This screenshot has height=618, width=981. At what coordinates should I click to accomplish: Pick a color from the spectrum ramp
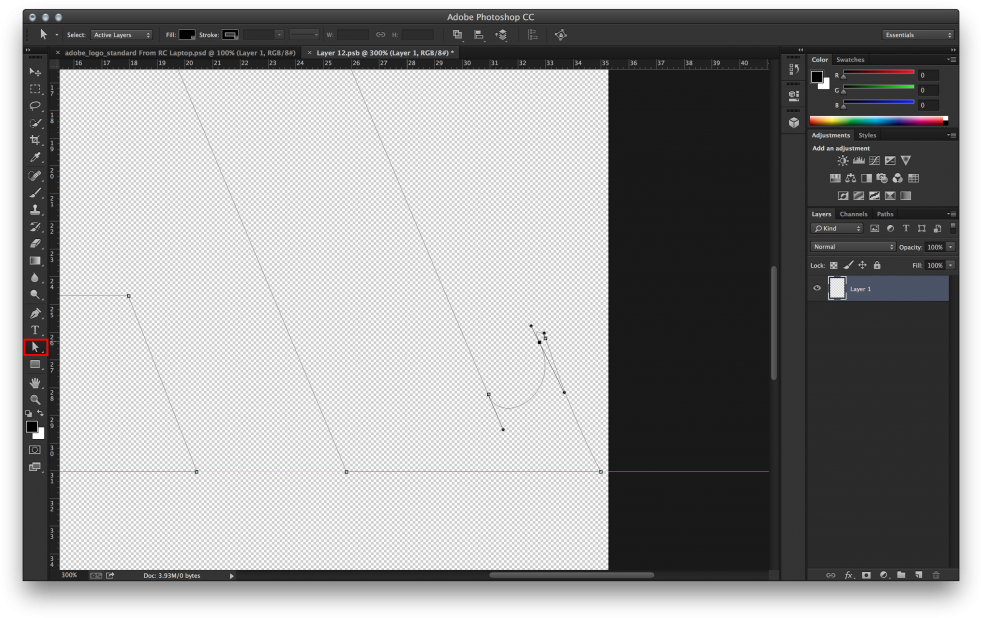click(878, 120)
